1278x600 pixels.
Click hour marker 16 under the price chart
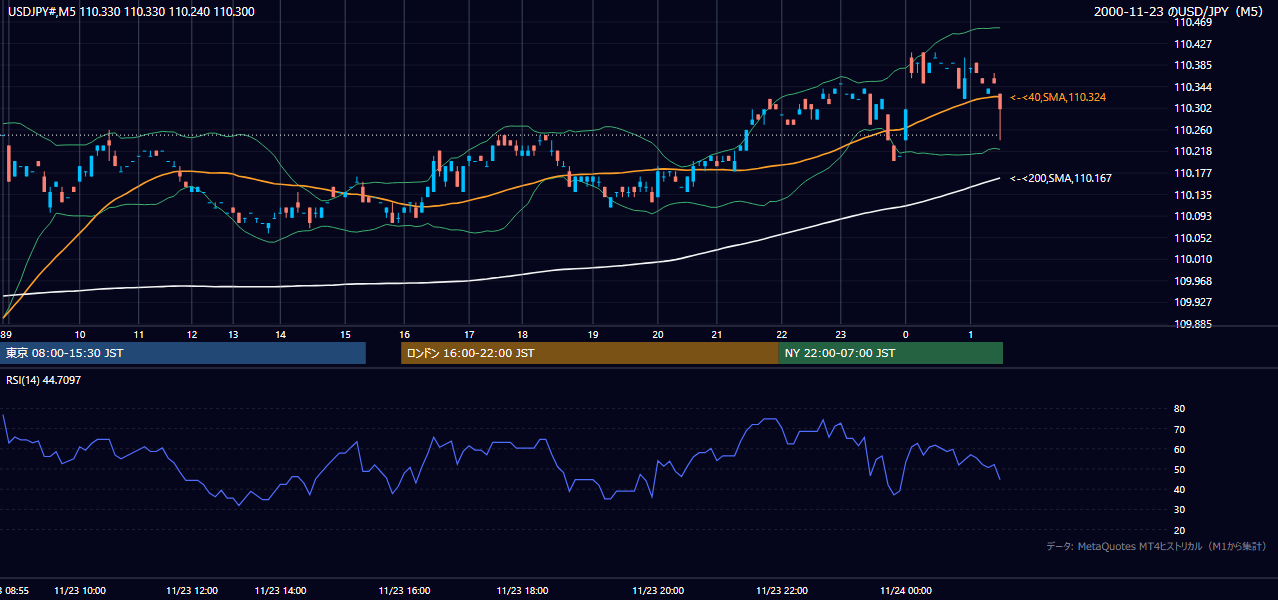click(405, 335)
